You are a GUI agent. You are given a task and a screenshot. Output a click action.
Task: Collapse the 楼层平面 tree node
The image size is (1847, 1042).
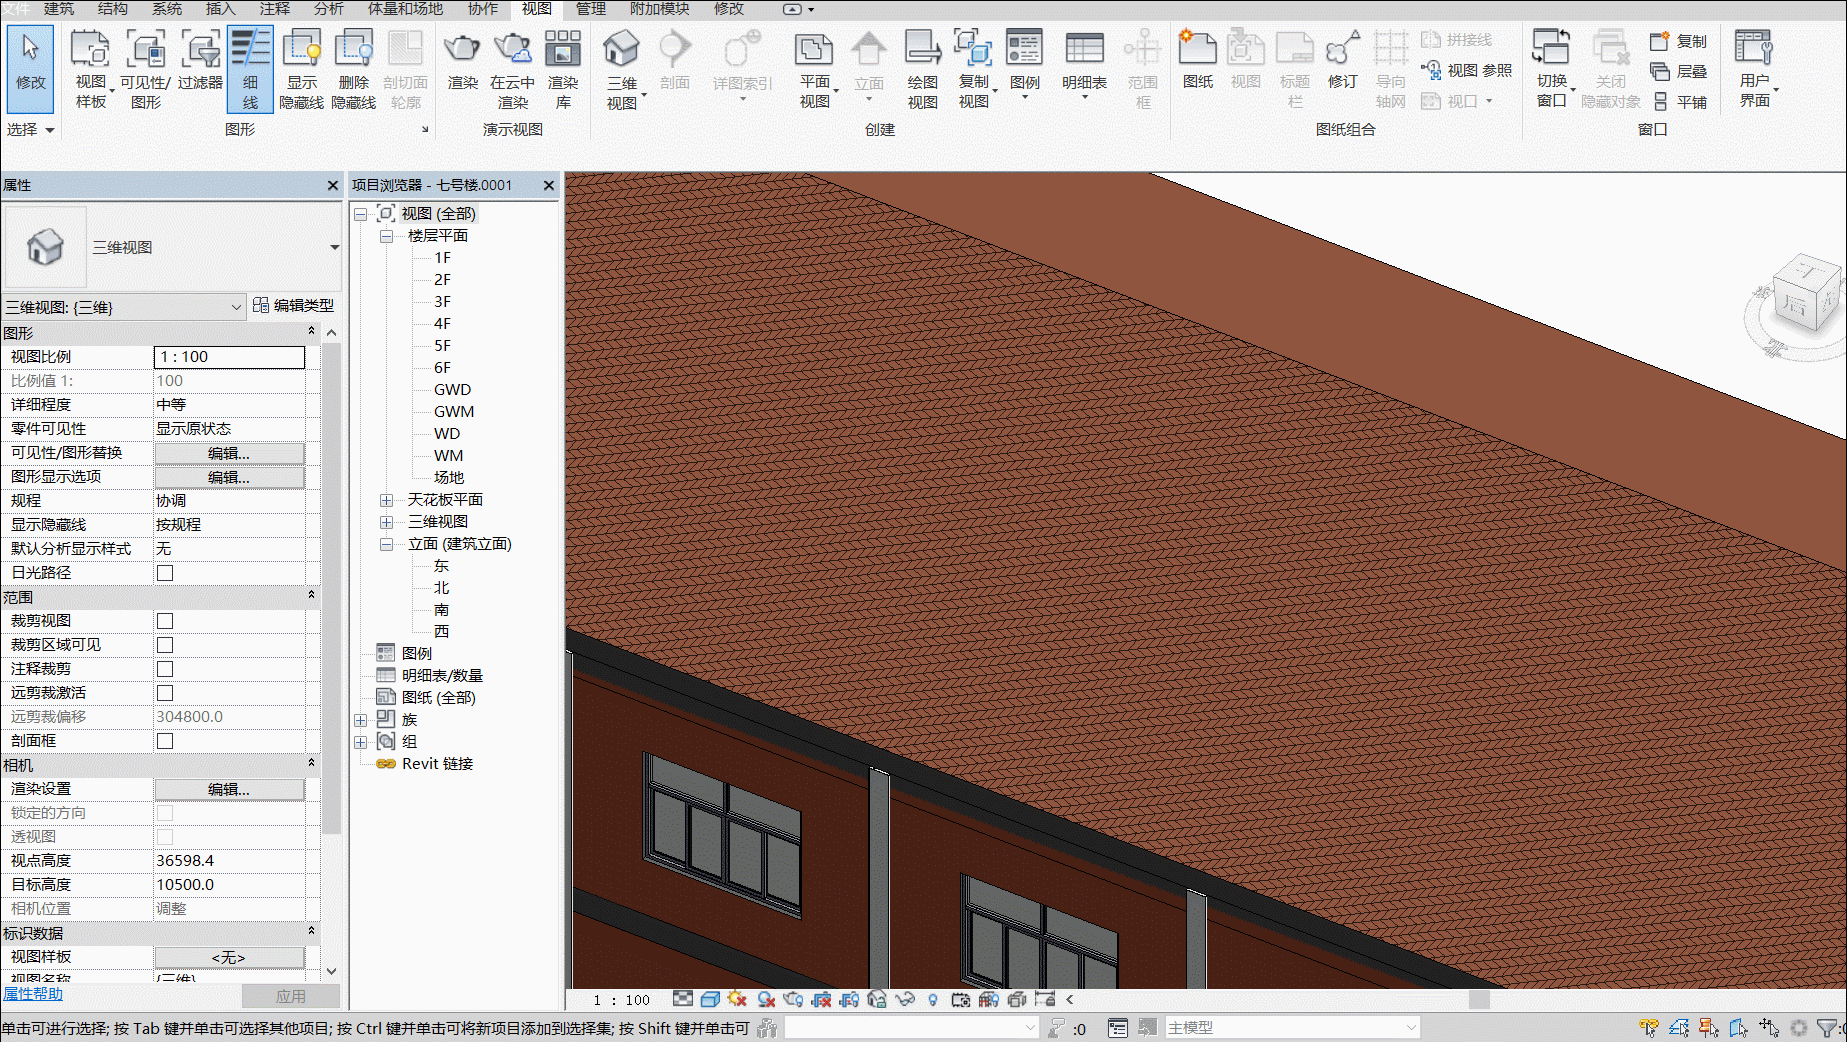tap(386, 236)
